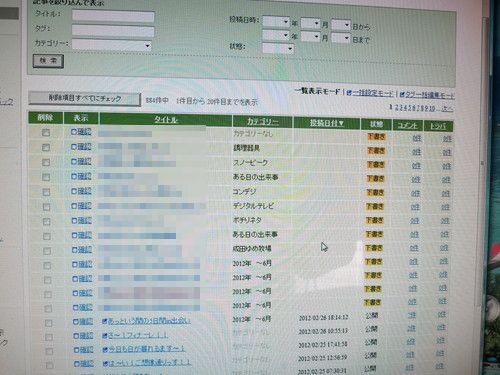Open 確認 preview icon for 調理器具 row
The width and height of the screenshot is (500, 375).
tap(74, 147)
